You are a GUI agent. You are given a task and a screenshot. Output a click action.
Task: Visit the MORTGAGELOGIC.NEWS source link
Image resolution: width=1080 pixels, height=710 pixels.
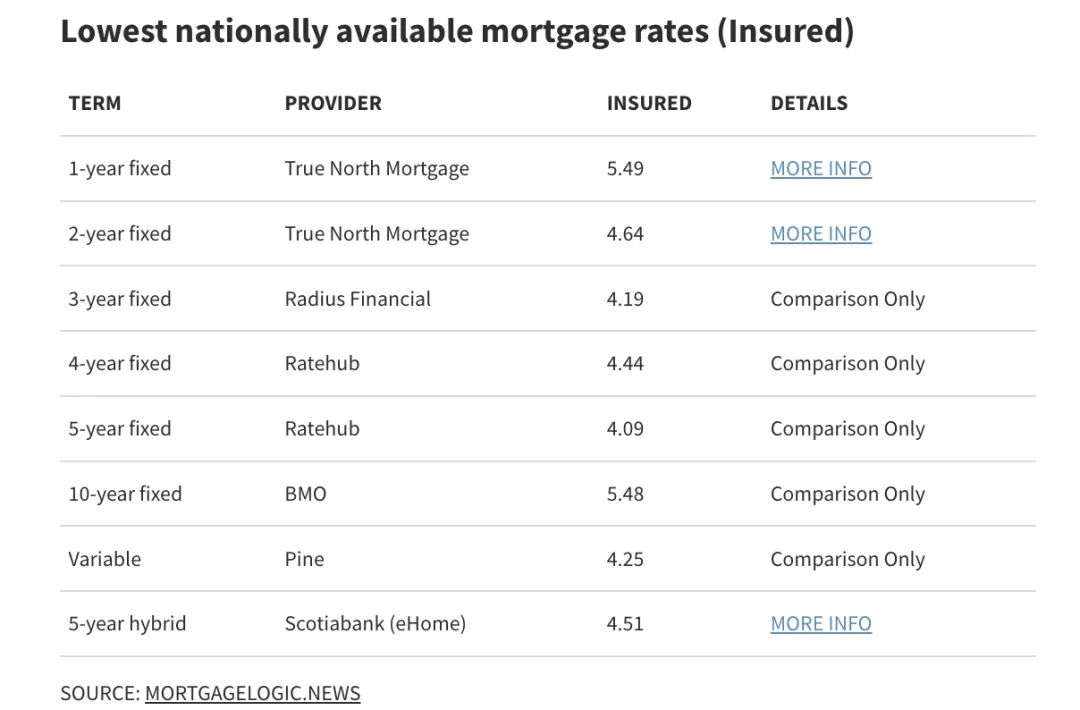point(252,693)
